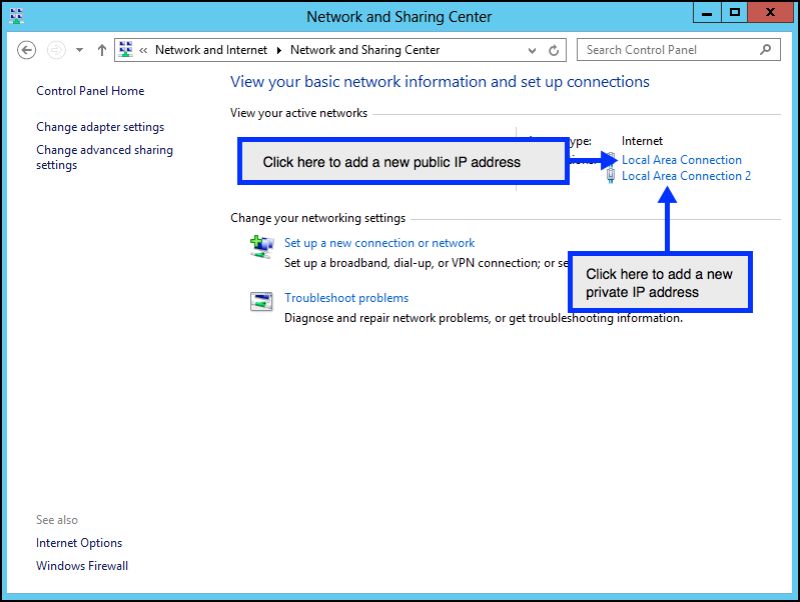
Task: Open Internet Options under See also
Action: click(79, 543)
